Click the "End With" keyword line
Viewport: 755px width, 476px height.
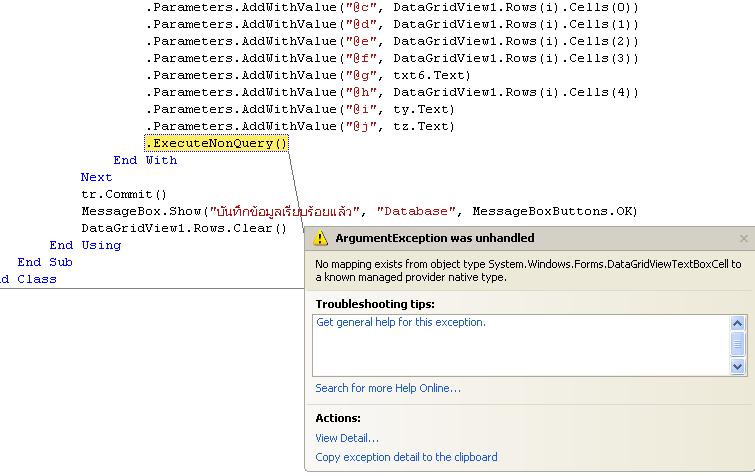tap(145, 160)
